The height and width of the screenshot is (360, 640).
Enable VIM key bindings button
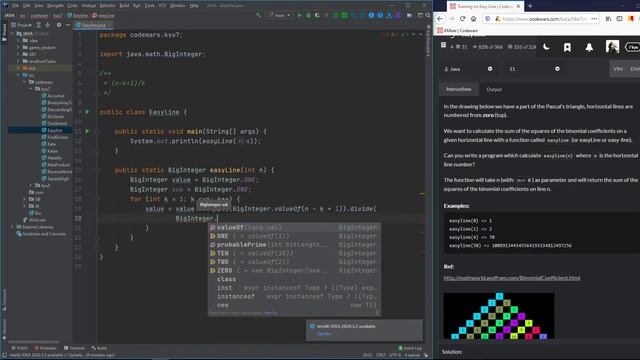pos(618,69)
